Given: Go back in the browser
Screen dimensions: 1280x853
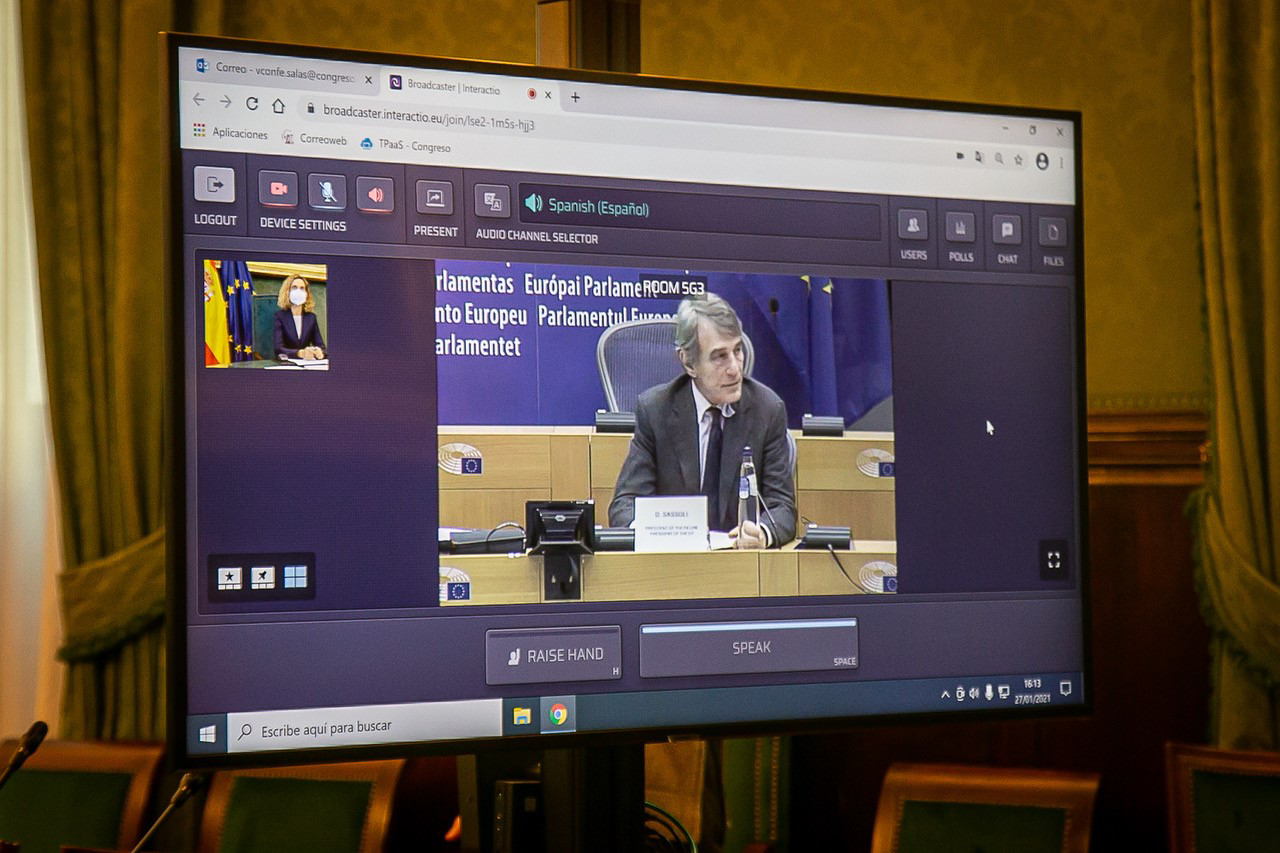Looking at the screenshot, I should click(198, 99).
